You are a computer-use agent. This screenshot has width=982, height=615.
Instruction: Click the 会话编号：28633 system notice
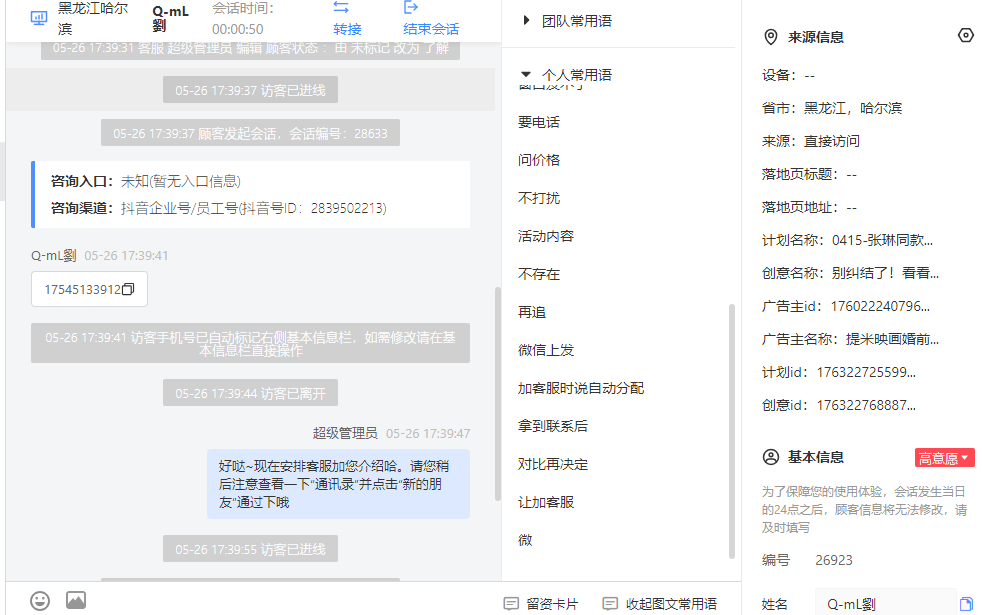pyautogui.click(x=251, y=133)
